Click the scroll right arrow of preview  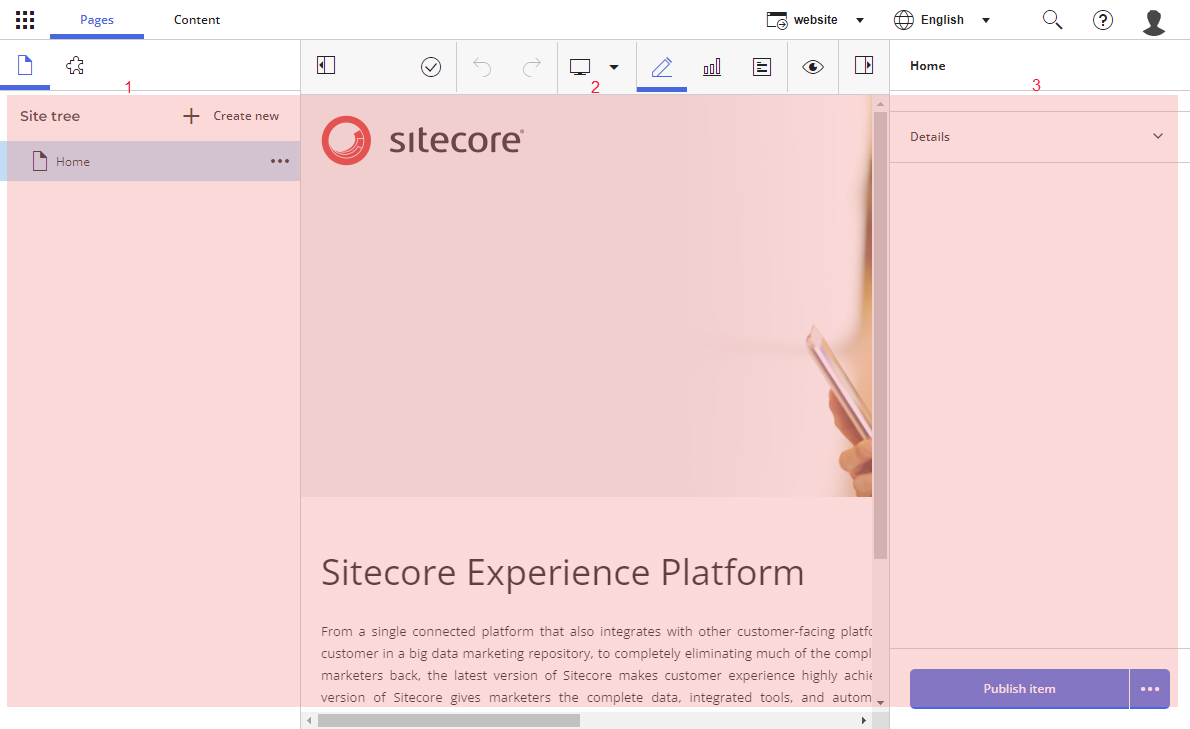tap(864, 720)
